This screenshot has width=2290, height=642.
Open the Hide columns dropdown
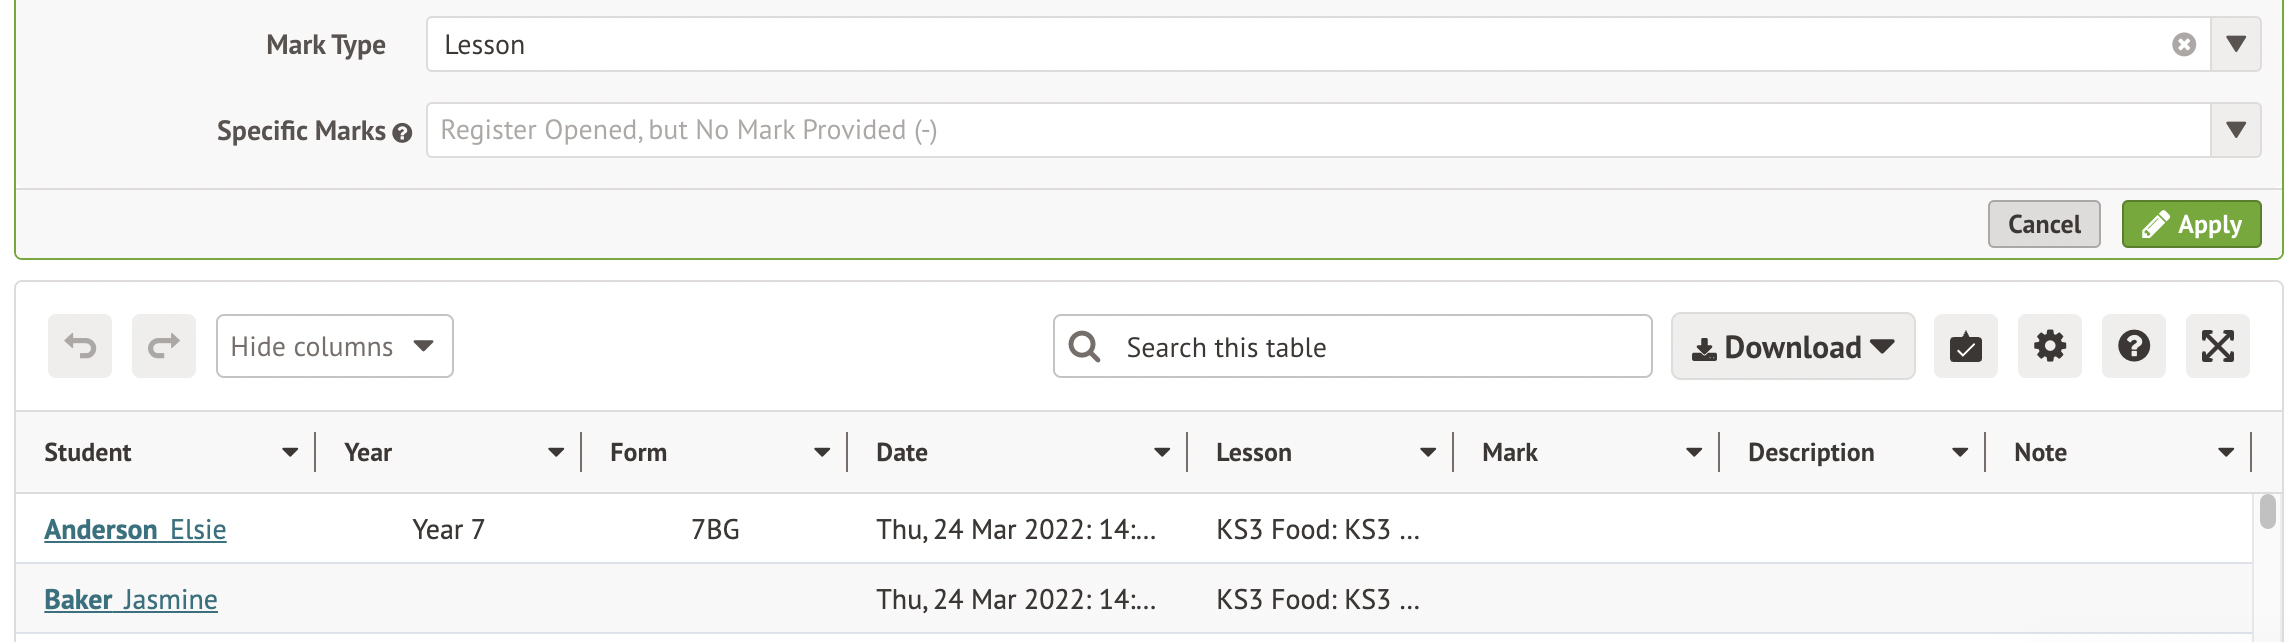click(334, 346)
